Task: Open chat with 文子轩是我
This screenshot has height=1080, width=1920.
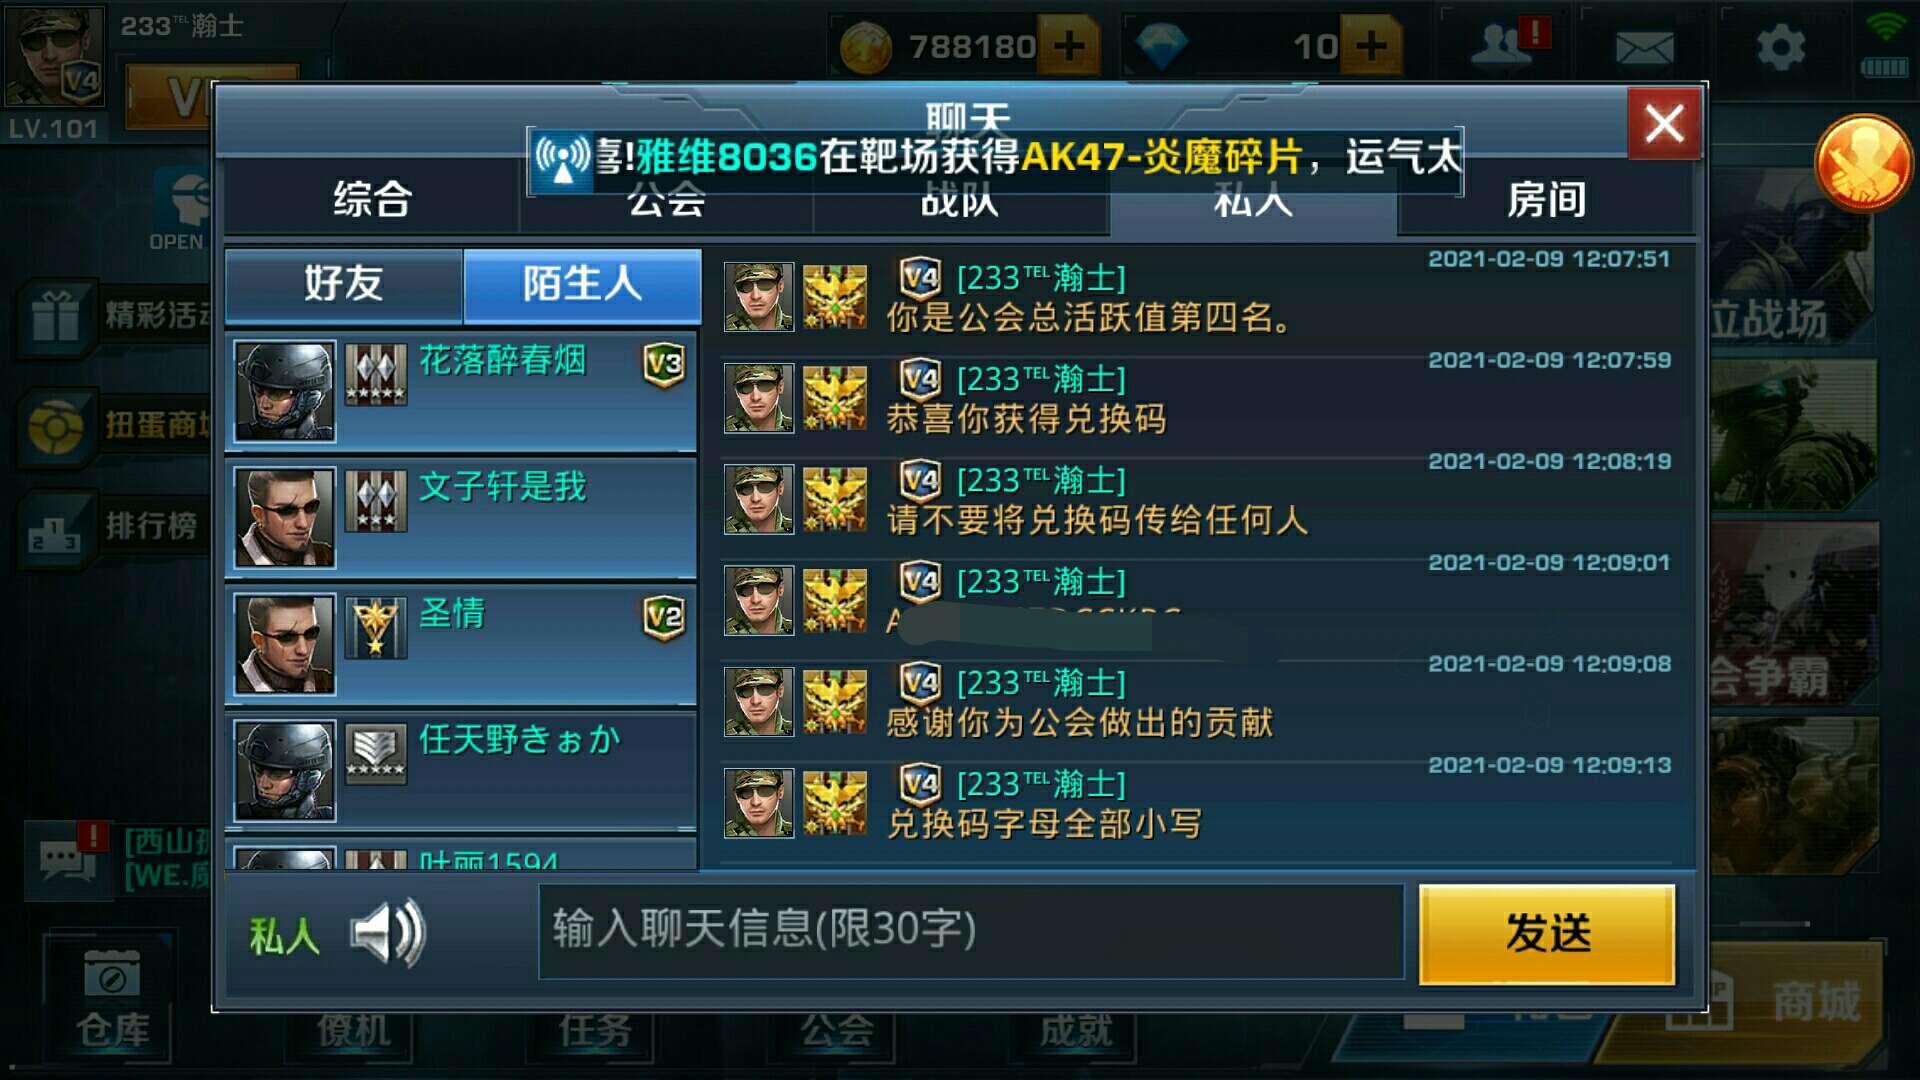Action: [x=461, y=517]
